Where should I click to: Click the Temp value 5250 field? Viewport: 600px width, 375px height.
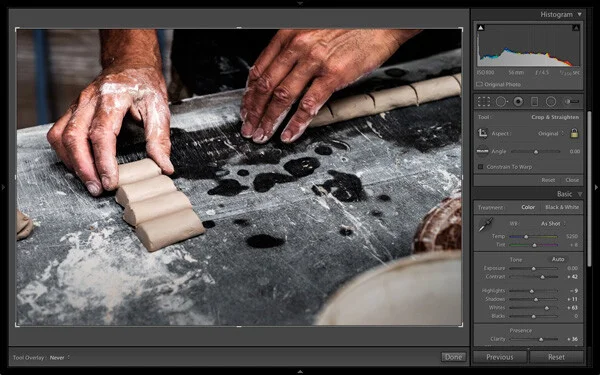coord(572,236)
